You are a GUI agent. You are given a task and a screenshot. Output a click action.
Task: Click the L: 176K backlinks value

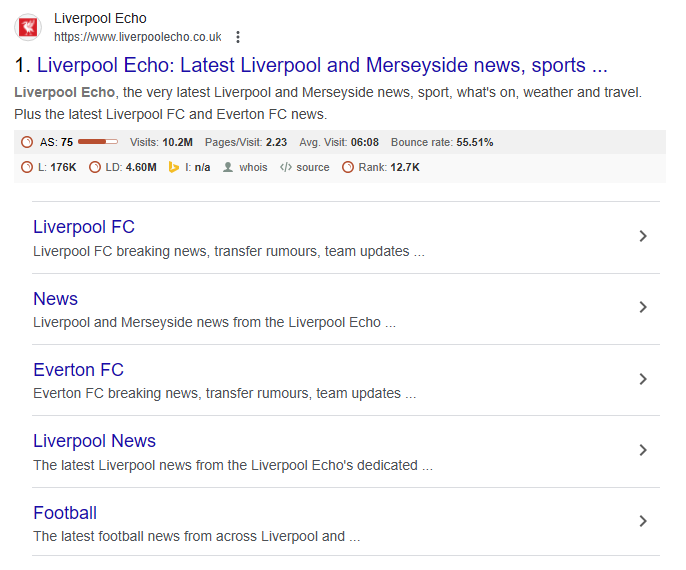tap(57, 167)
